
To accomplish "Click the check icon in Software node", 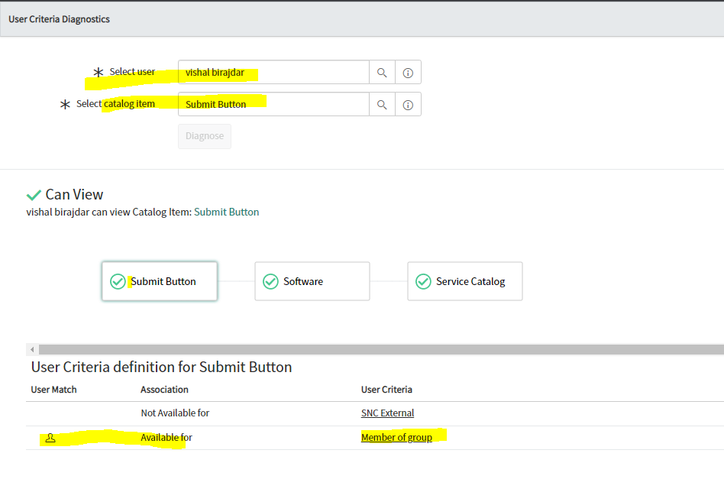I will [x=271, y=281].
